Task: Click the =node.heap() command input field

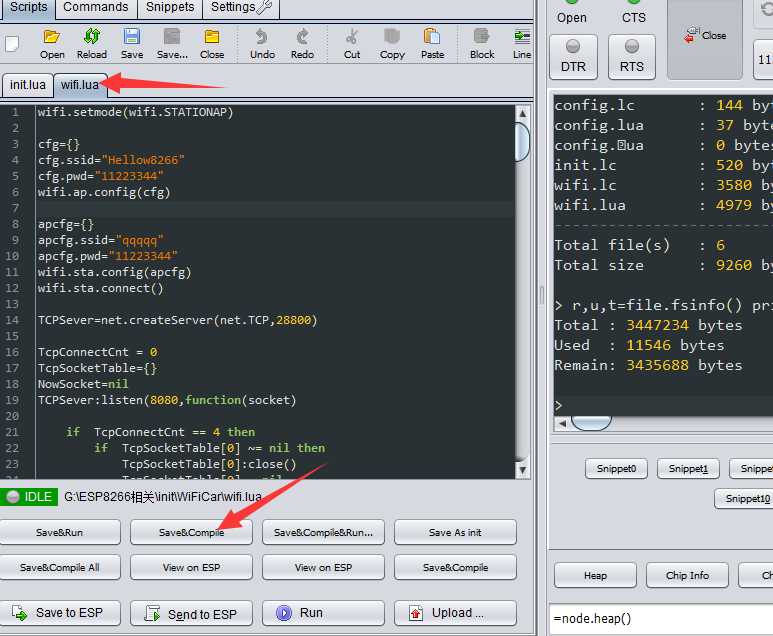Action: pos(661,619)
